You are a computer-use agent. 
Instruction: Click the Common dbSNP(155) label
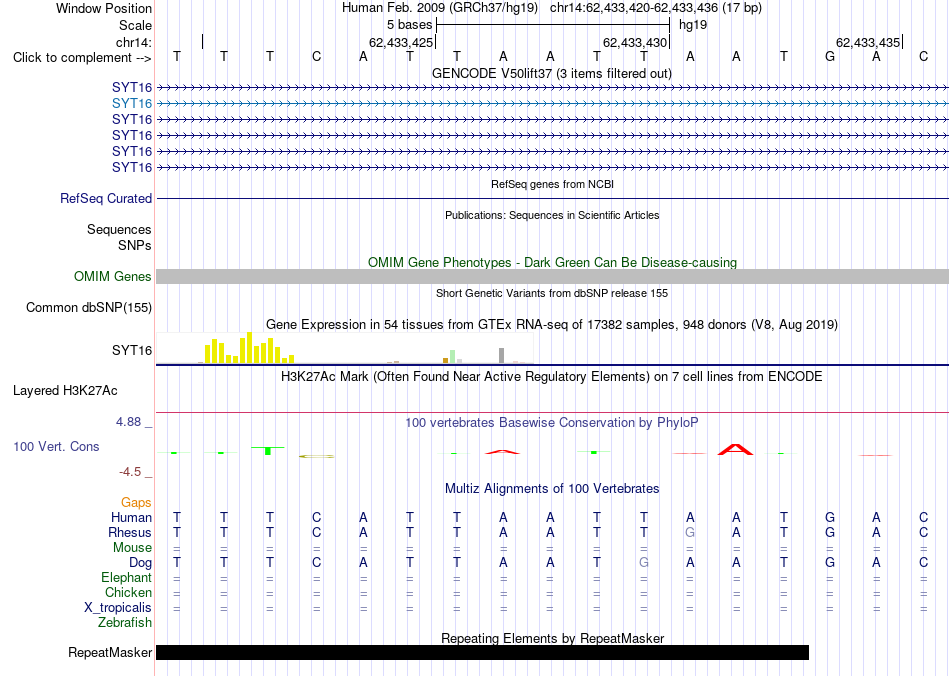pyautogui.click(x=89, y=308)
